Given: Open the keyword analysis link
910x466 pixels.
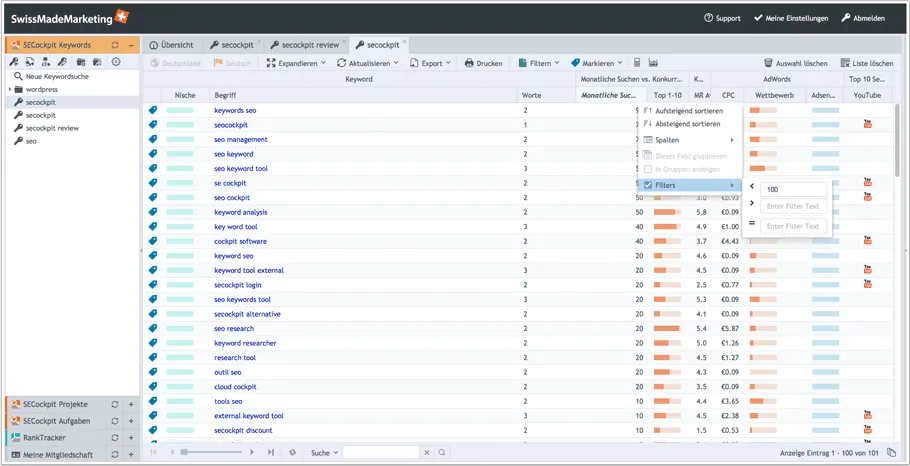Looking at the screenshot, I should 240,212.
